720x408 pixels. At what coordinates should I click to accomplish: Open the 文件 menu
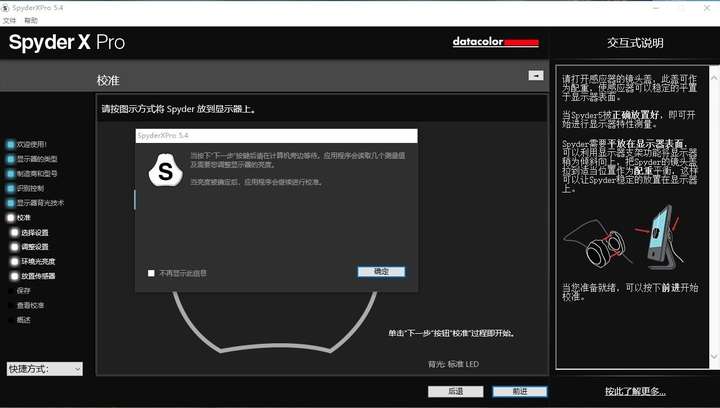point(9,21)
